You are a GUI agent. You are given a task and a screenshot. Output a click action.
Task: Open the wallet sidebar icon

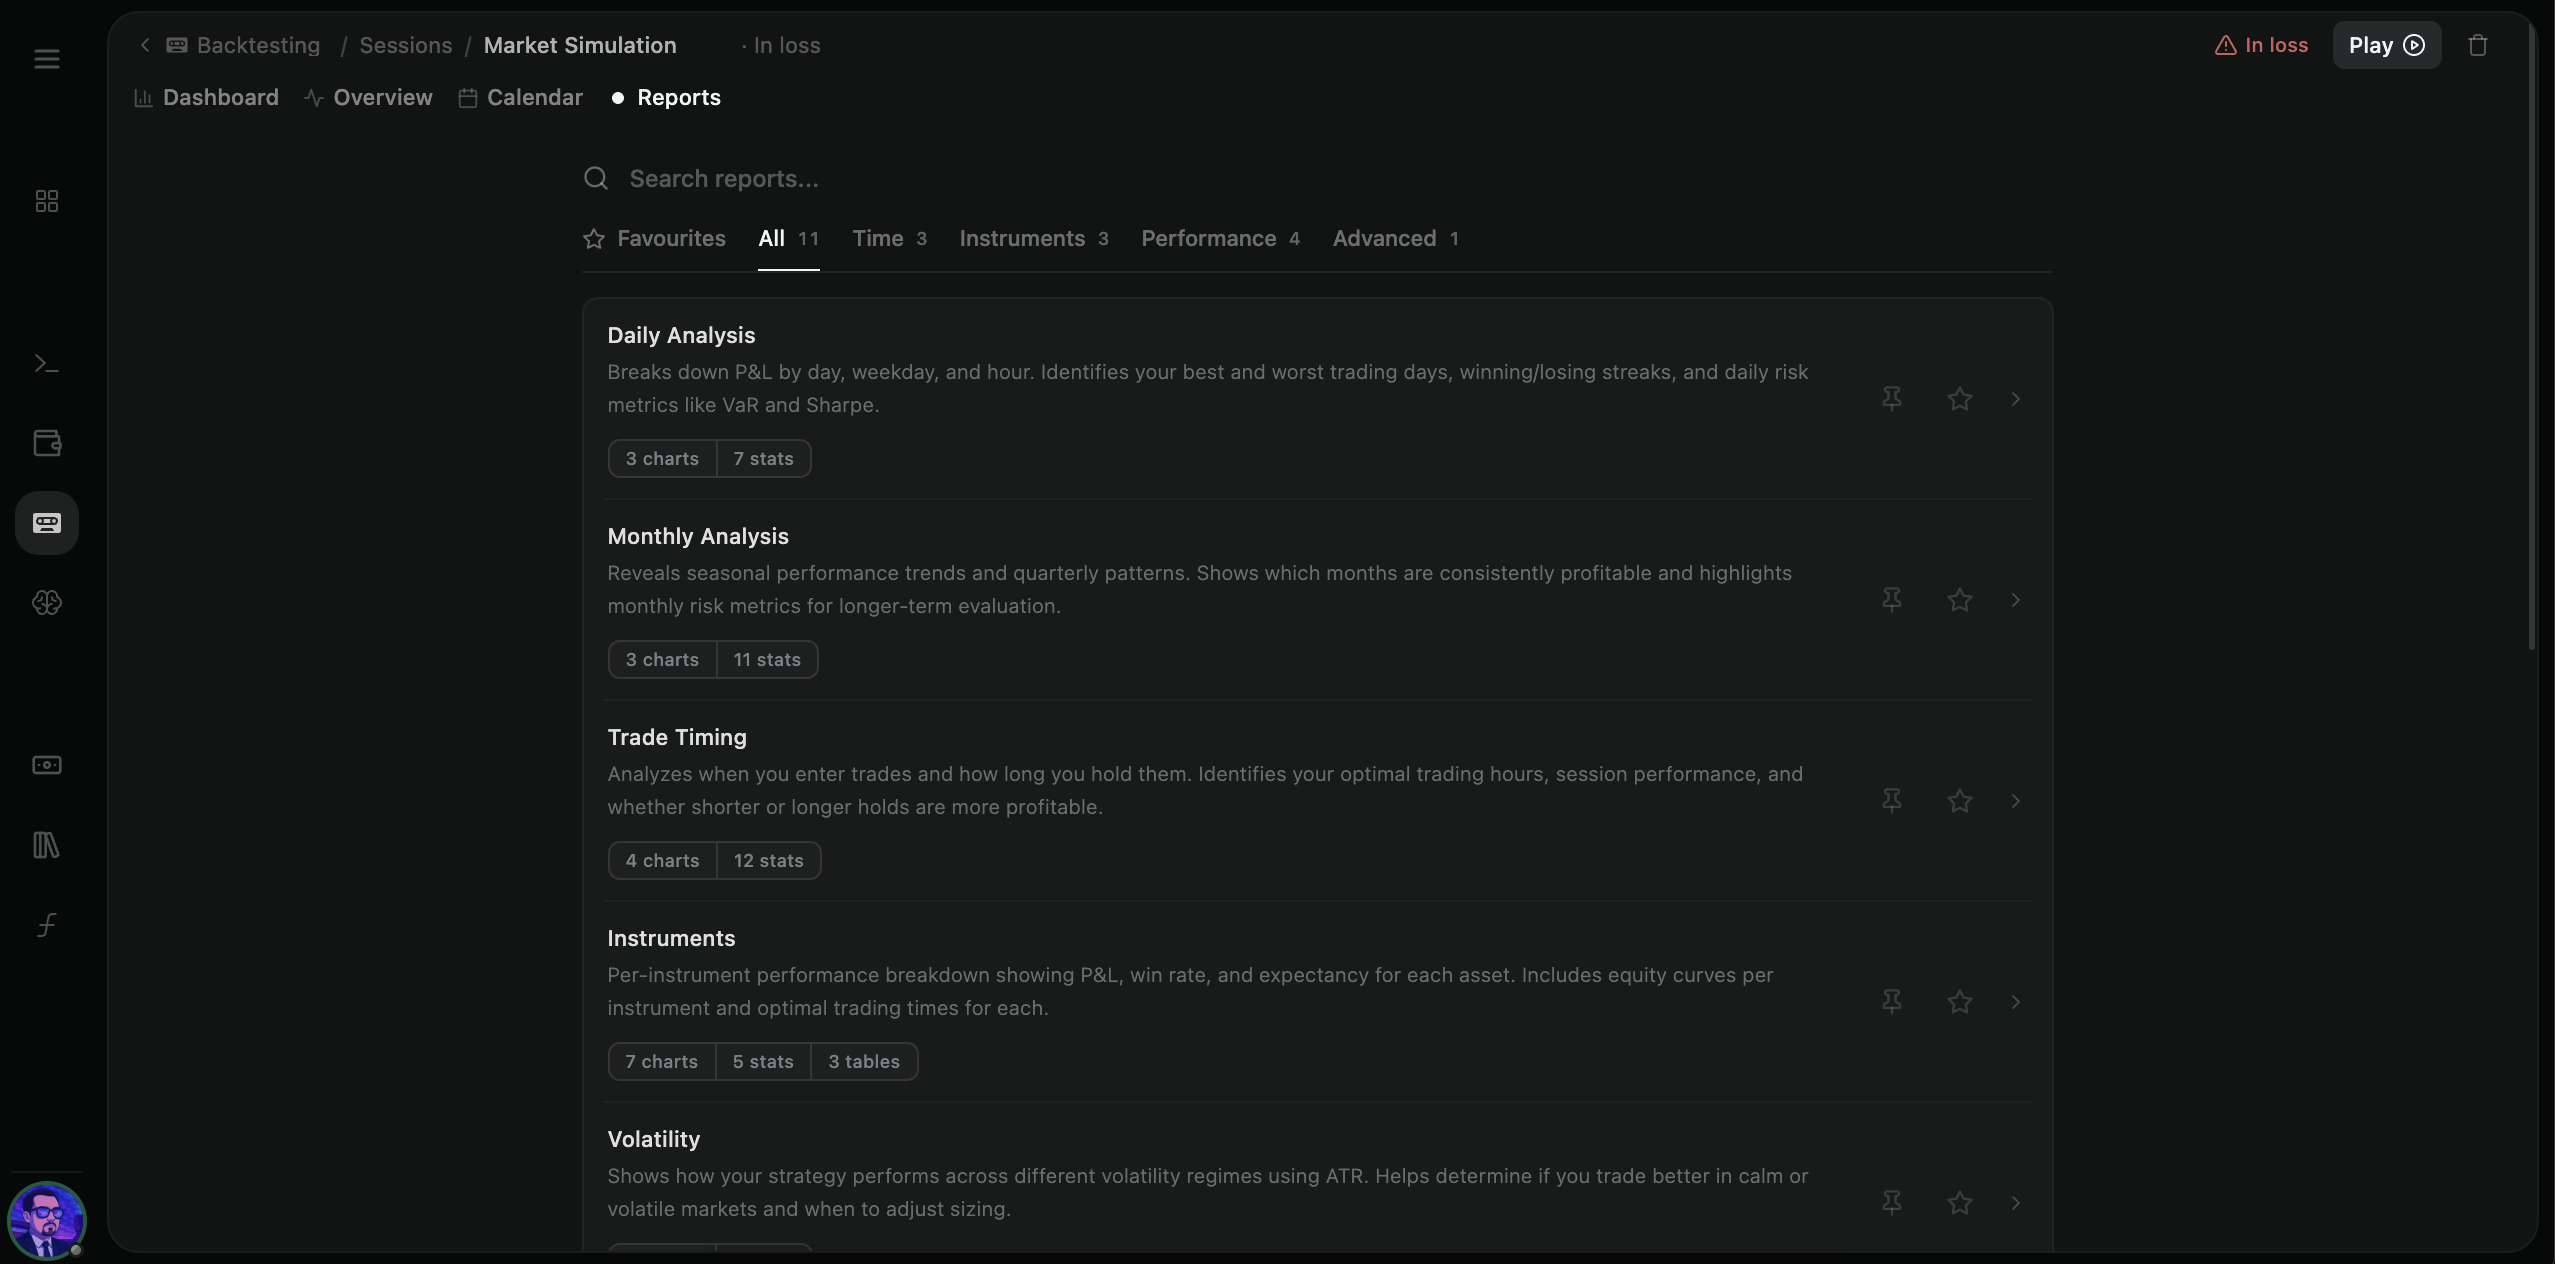pos(47,442)
